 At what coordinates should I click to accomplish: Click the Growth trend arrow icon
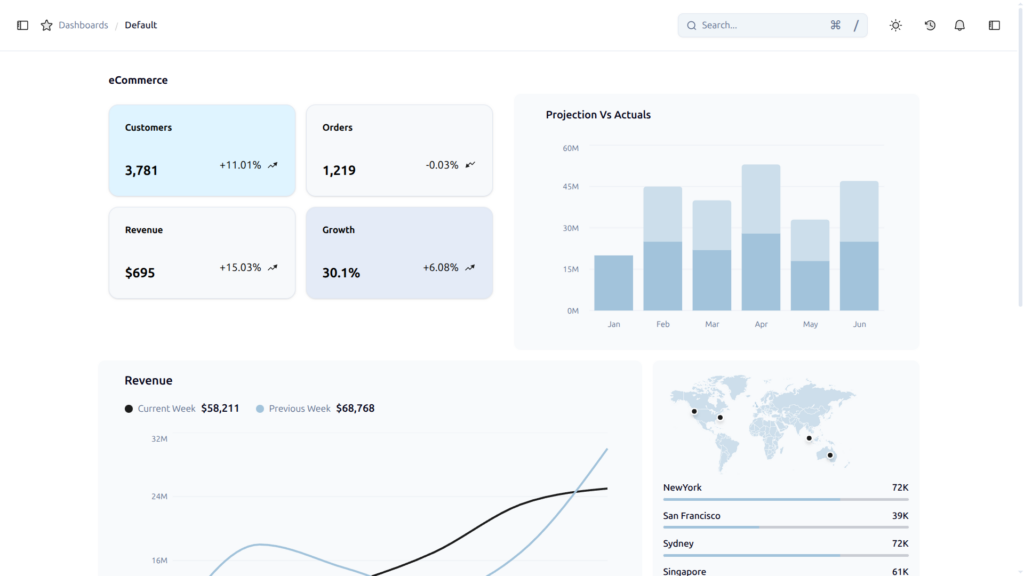pos(470,268)
